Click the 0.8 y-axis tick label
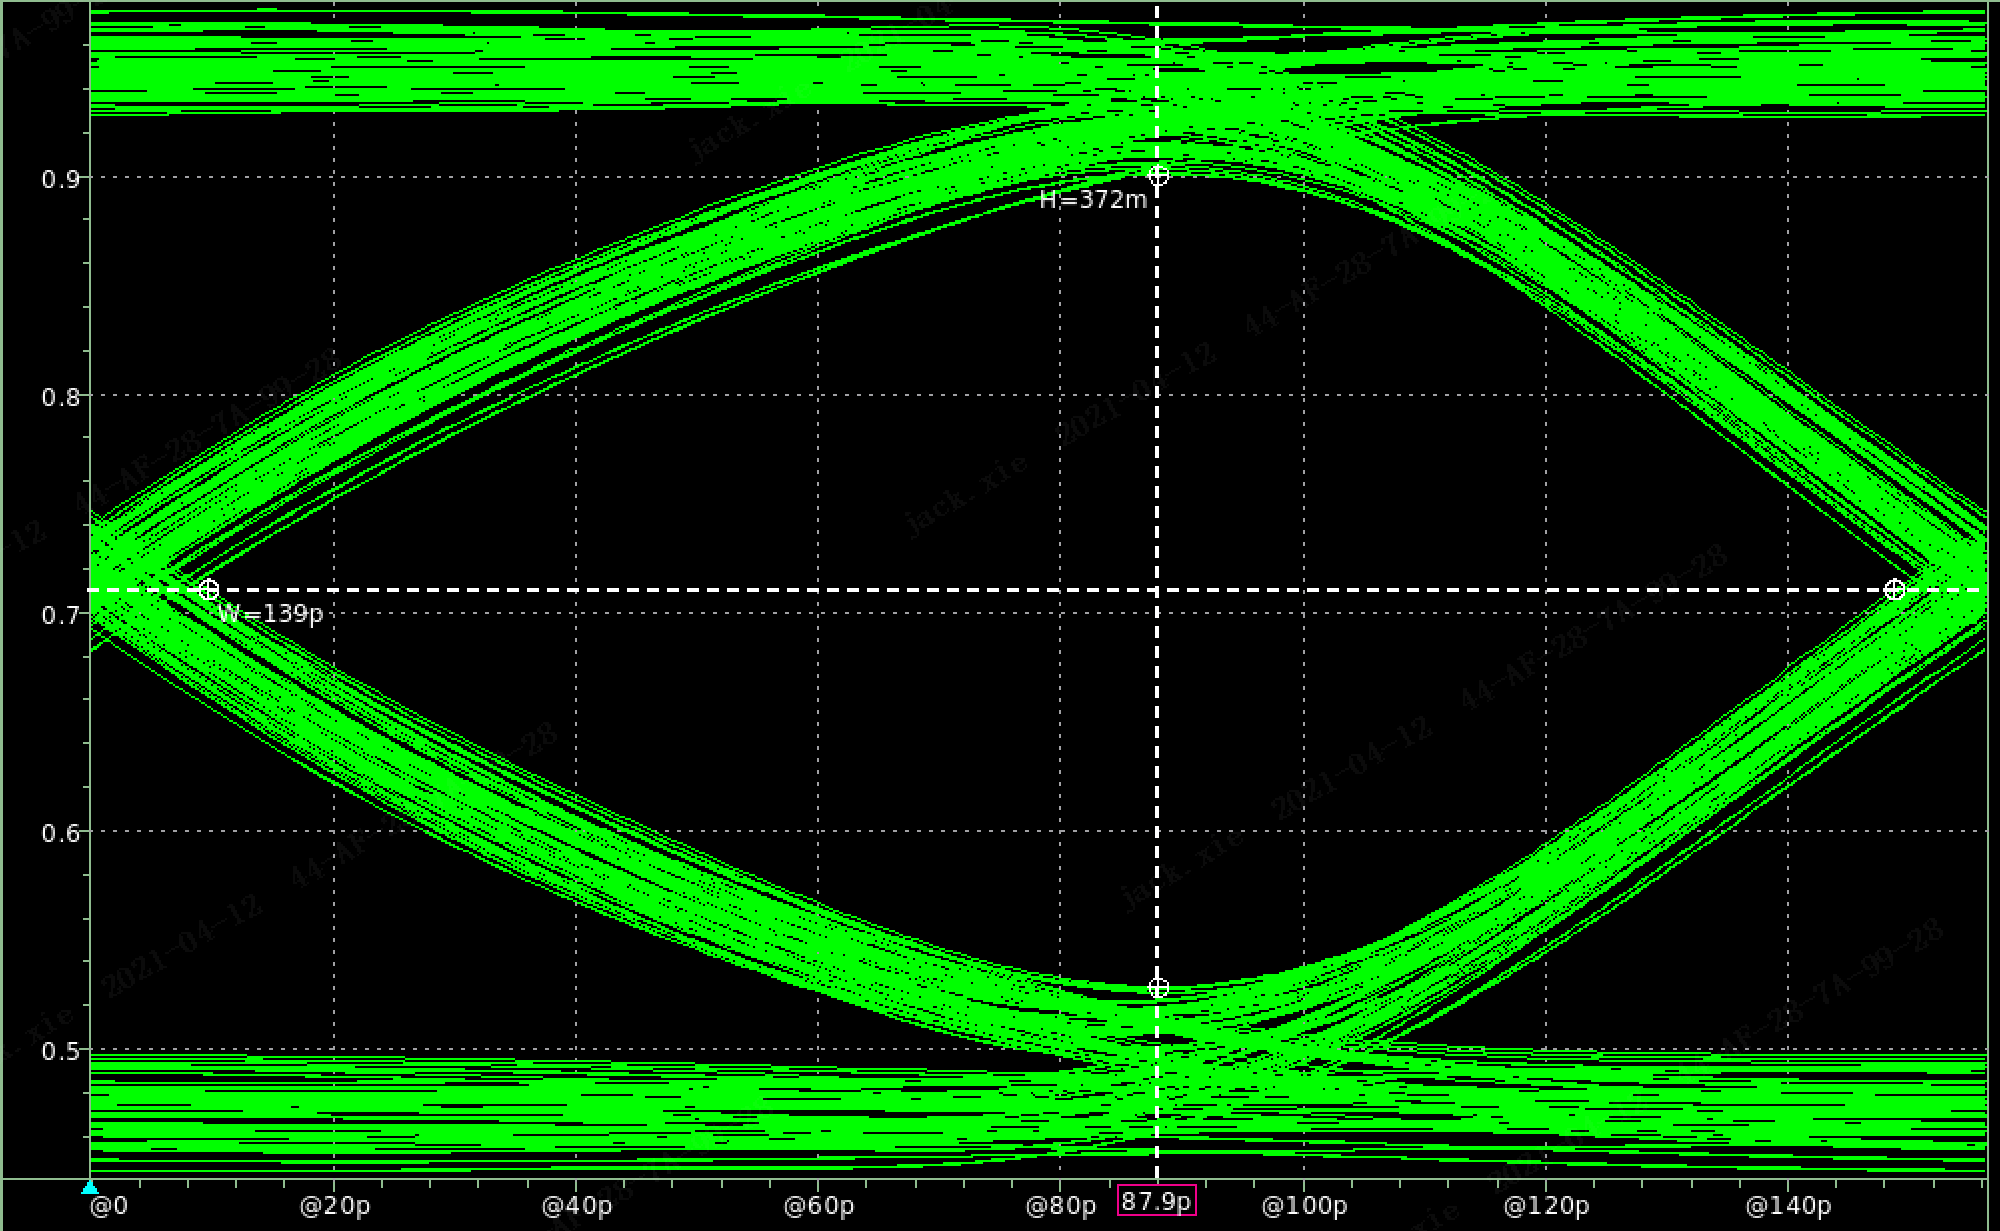Screen dimensions: 2000x1231 (x=60, y=397)
